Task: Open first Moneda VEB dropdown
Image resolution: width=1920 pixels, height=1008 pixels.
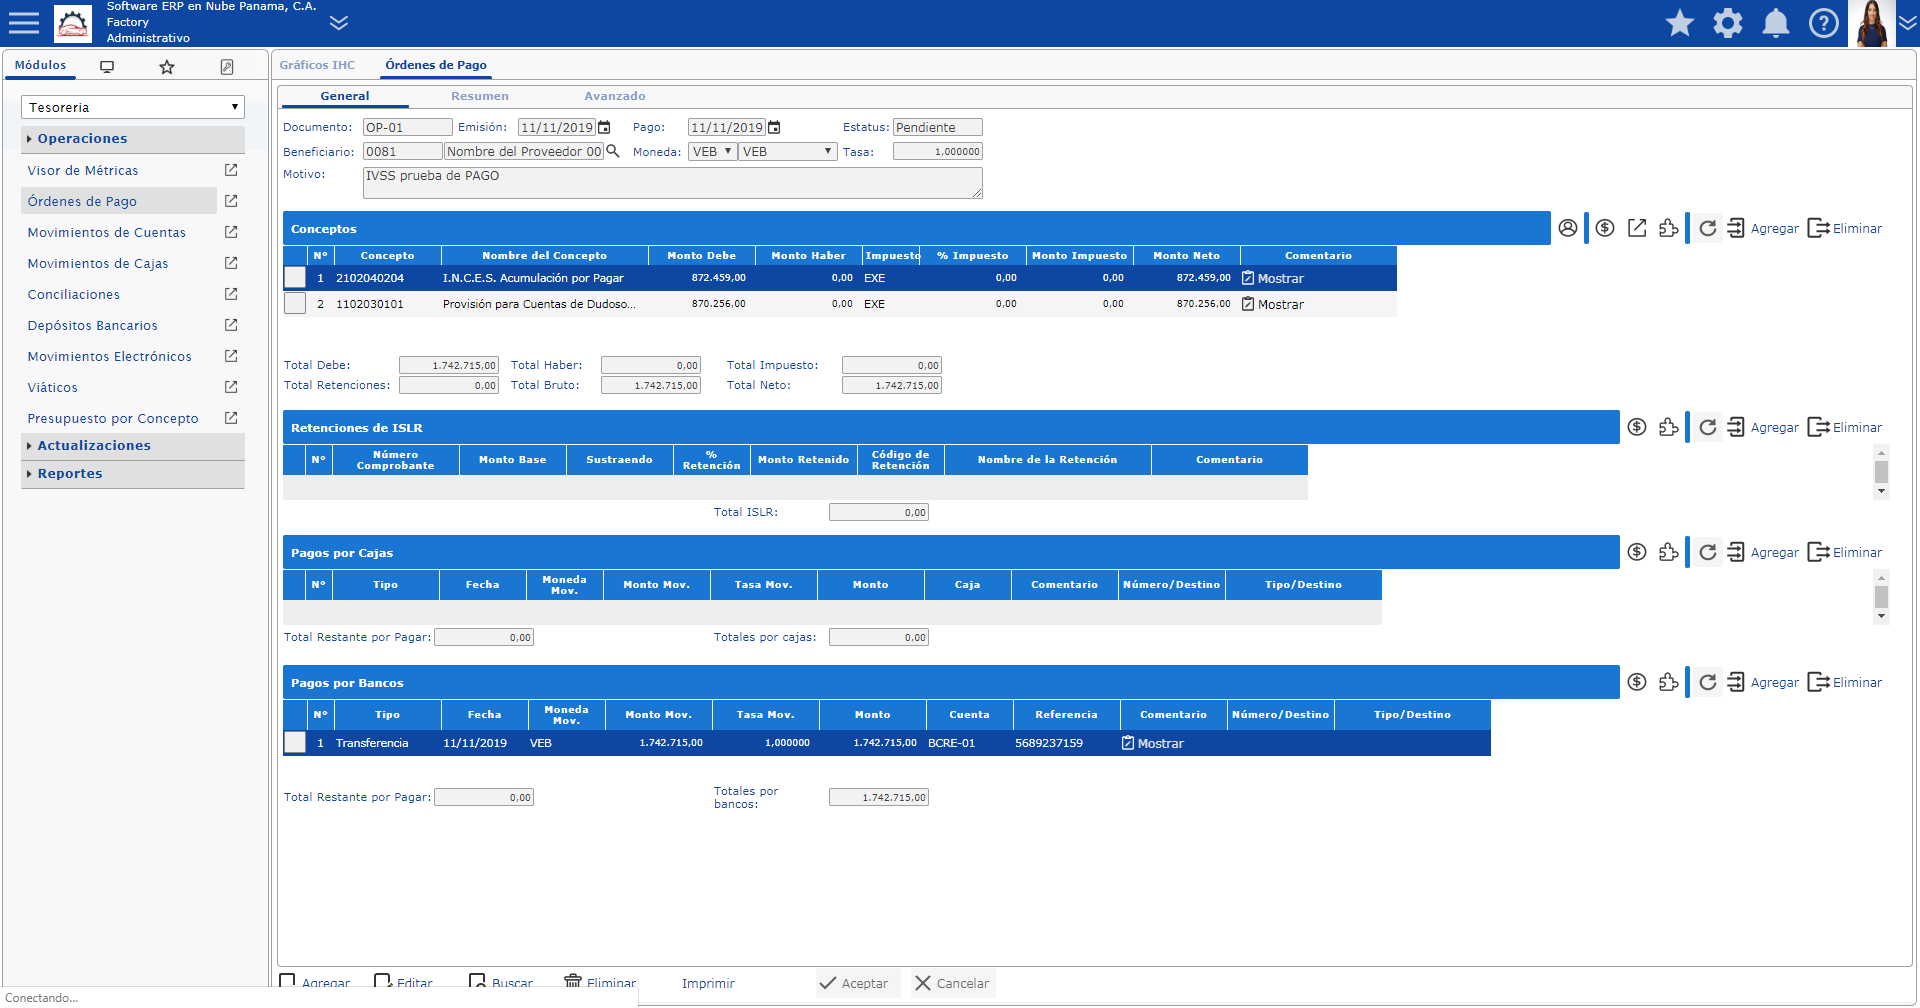Action: coord(713,152)
